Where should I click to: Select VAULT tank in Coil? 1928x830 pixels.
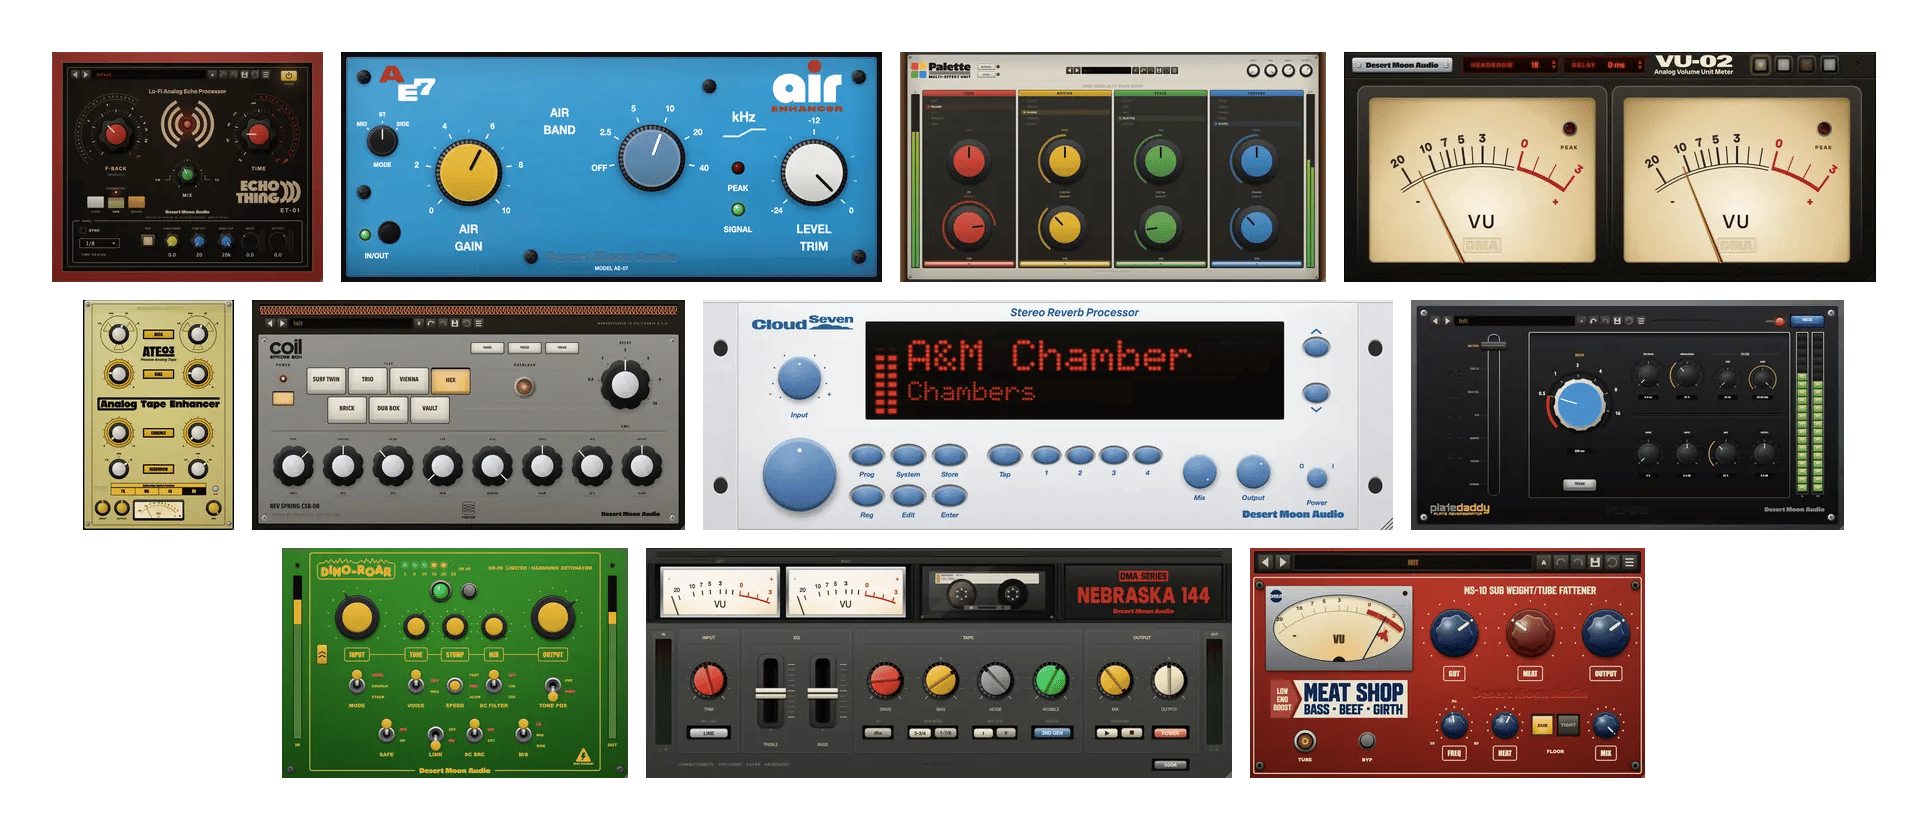[430, 408]
